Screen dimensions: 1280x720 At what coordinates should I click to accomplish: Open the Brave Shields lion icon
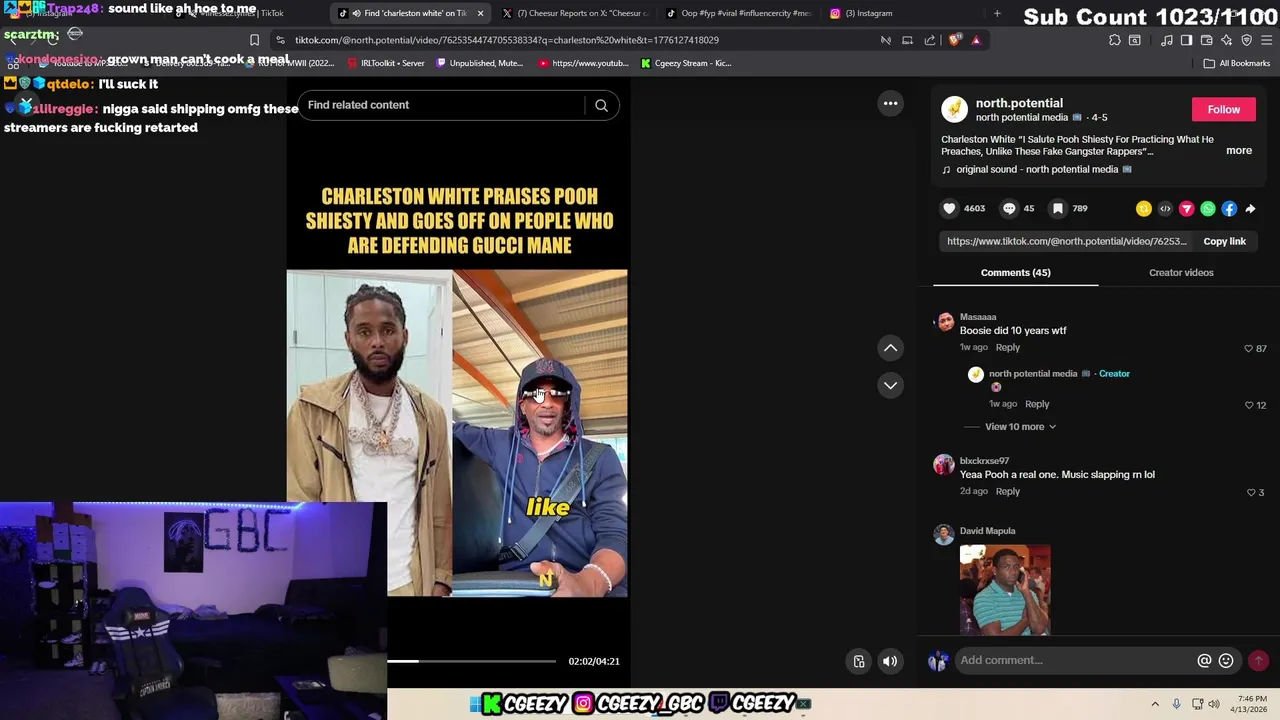pyautogui.click(x=955, y=40)
